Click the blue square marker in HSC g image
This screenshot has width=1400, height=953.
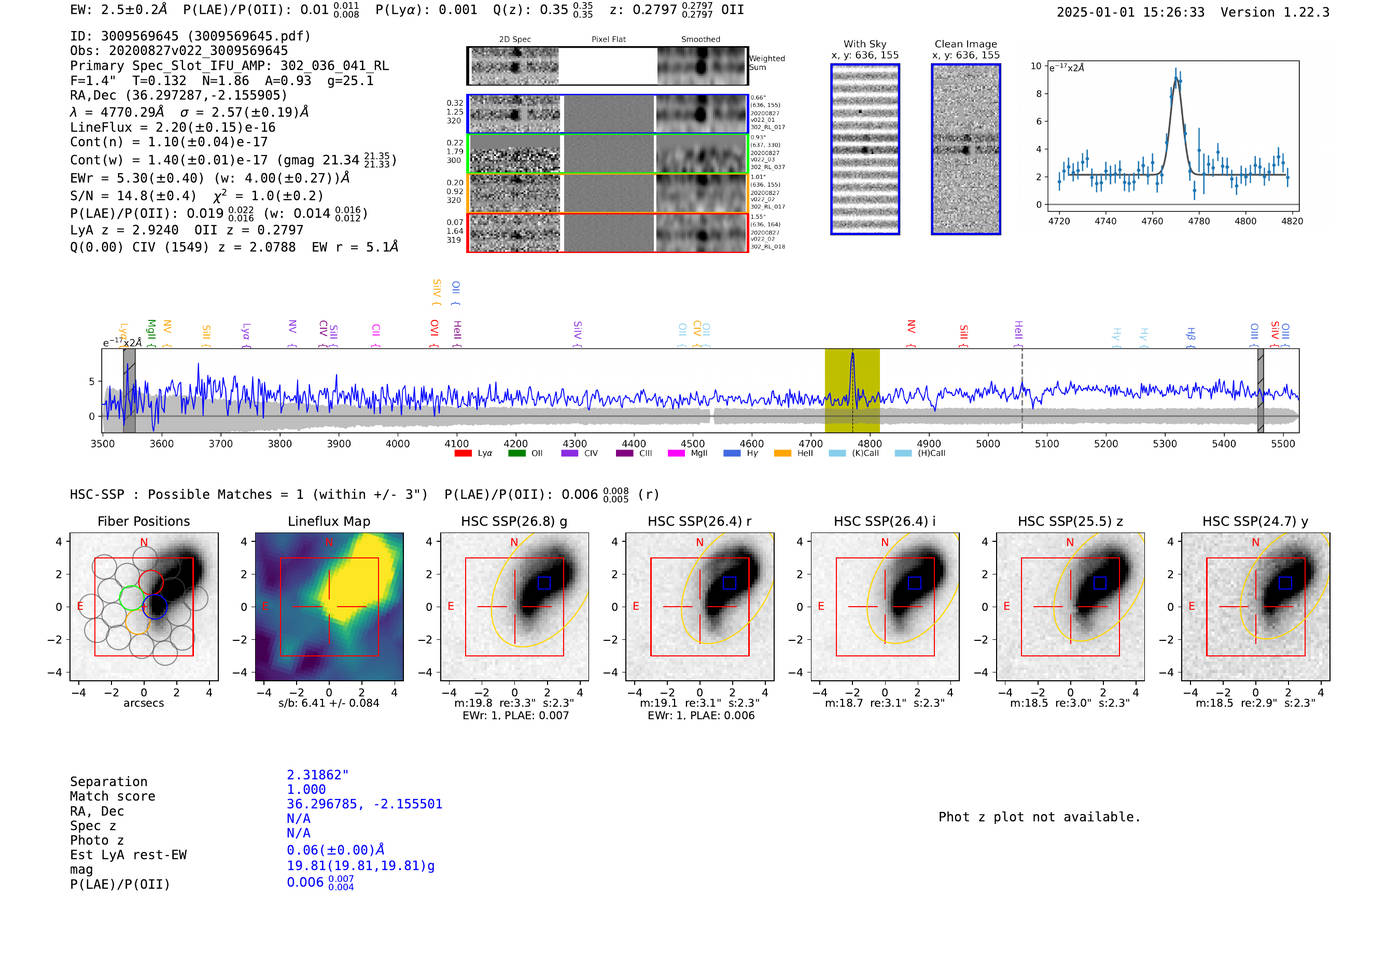(544, 582)
